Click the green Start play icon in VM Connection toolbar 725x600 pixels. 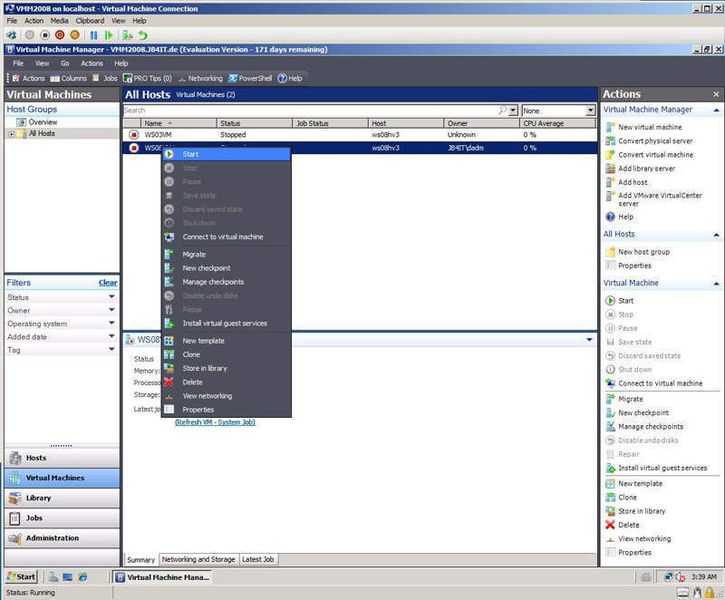(x=109, y=35)
